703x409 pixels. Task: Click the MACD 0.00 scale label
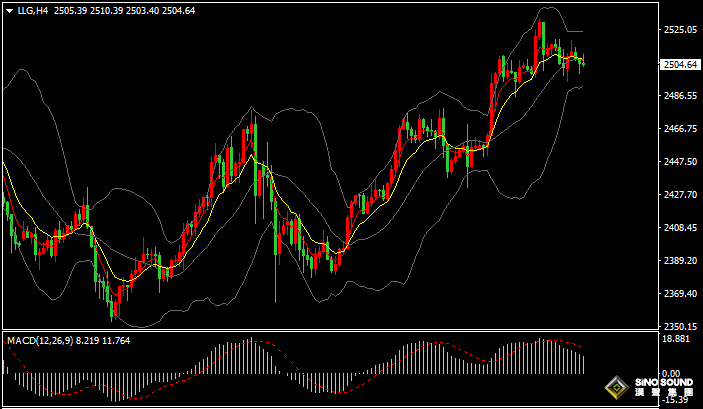pyautogui.click(x=674, y=373)
